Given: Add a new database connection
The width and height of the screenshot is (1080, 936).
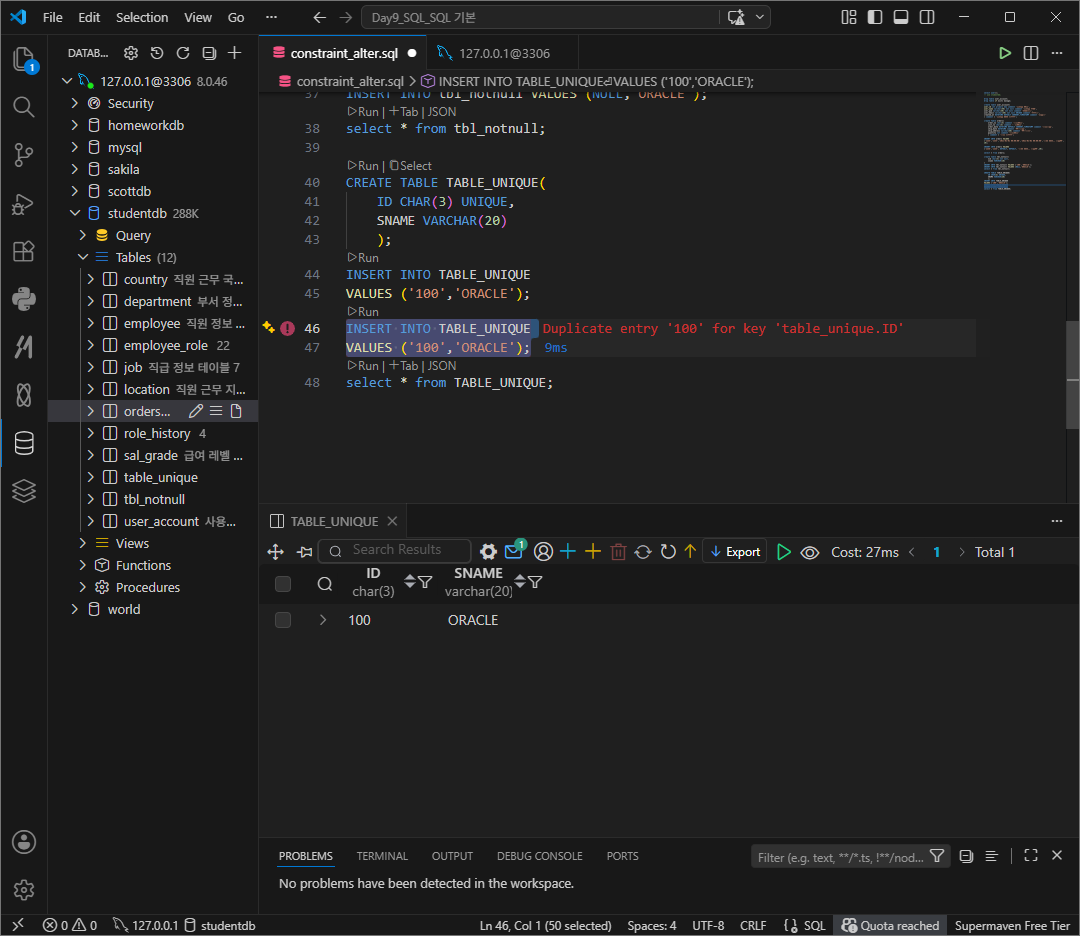Looking at the screenshot, I should pos(235,53).
